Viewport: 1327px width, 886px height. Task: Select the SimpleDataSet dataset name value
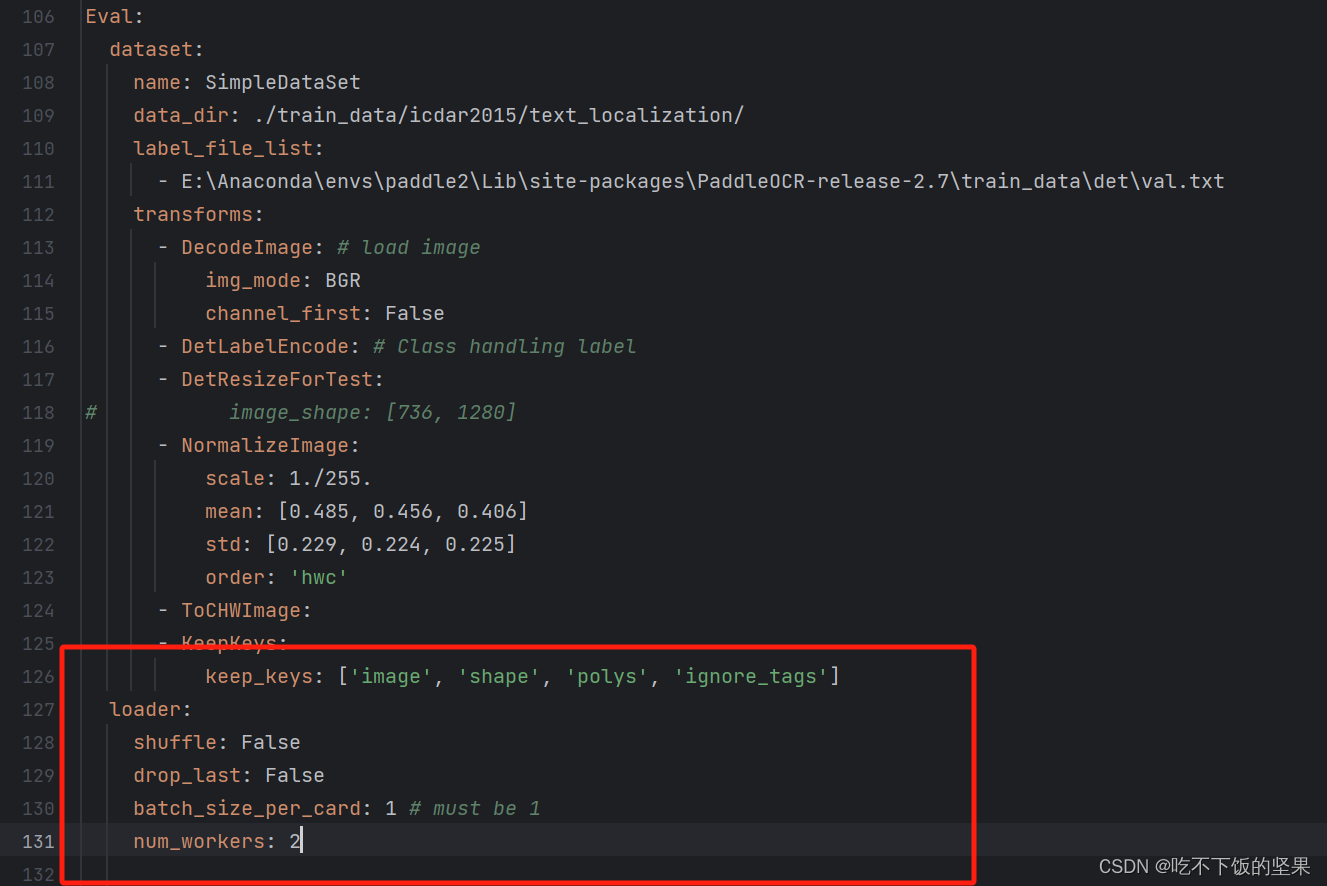tap(283, 82)
